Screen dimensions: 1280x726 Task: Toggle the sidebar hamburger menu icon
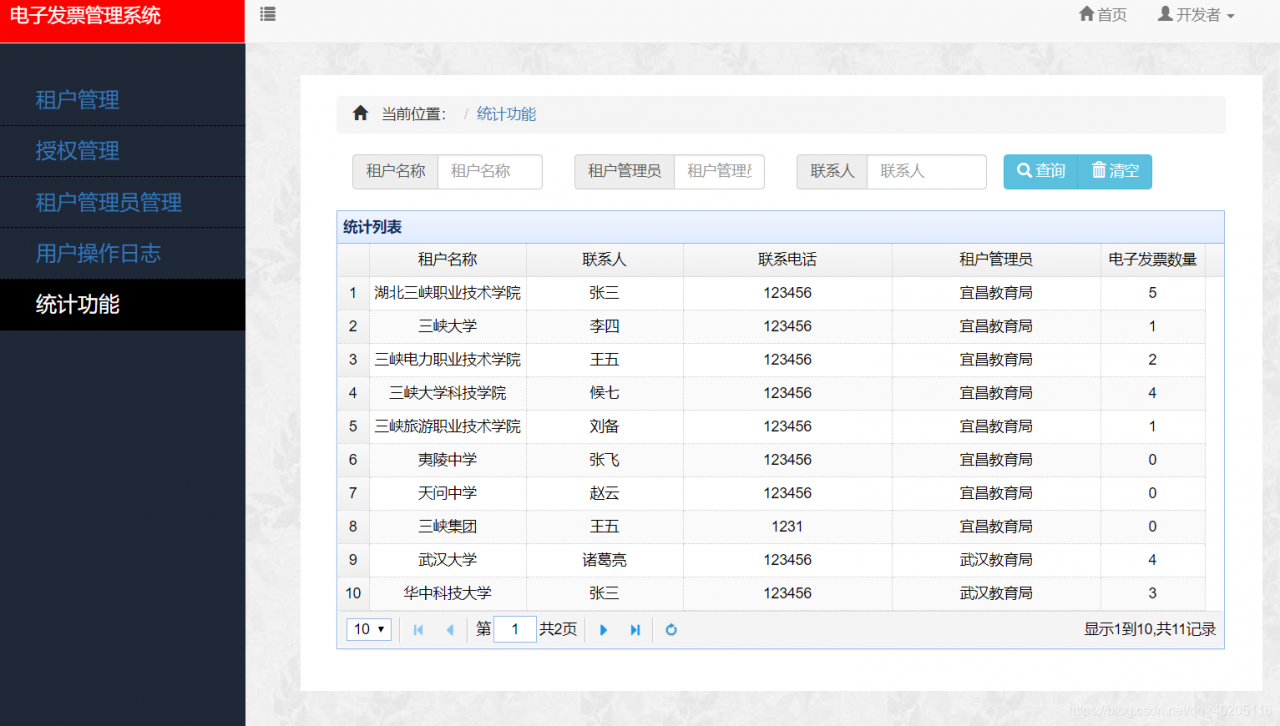coord(268,15)
